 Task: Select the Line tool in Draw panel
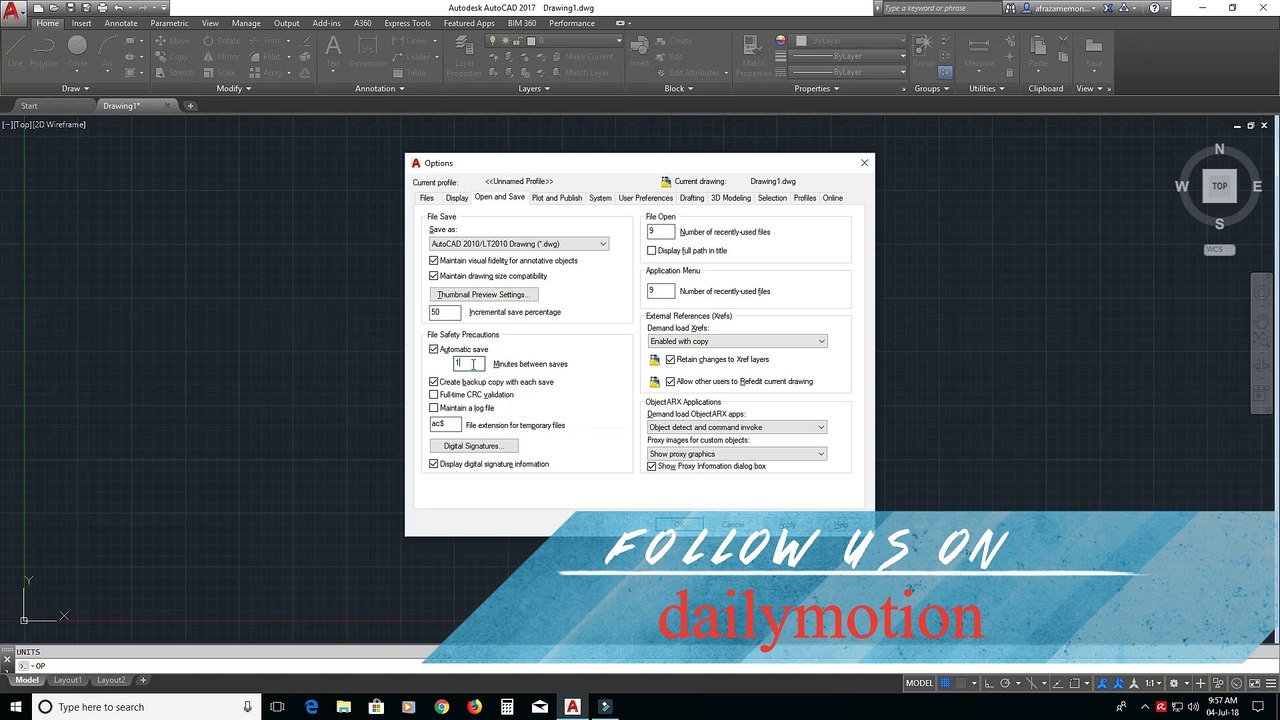(x=15, y=51)
